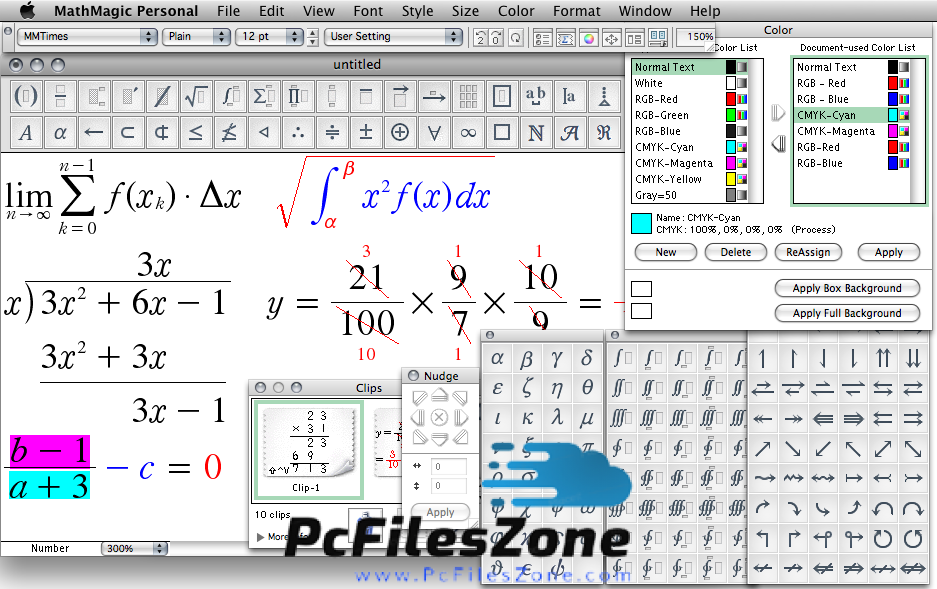Open the MMTimes font dropdown

[87, 36]
